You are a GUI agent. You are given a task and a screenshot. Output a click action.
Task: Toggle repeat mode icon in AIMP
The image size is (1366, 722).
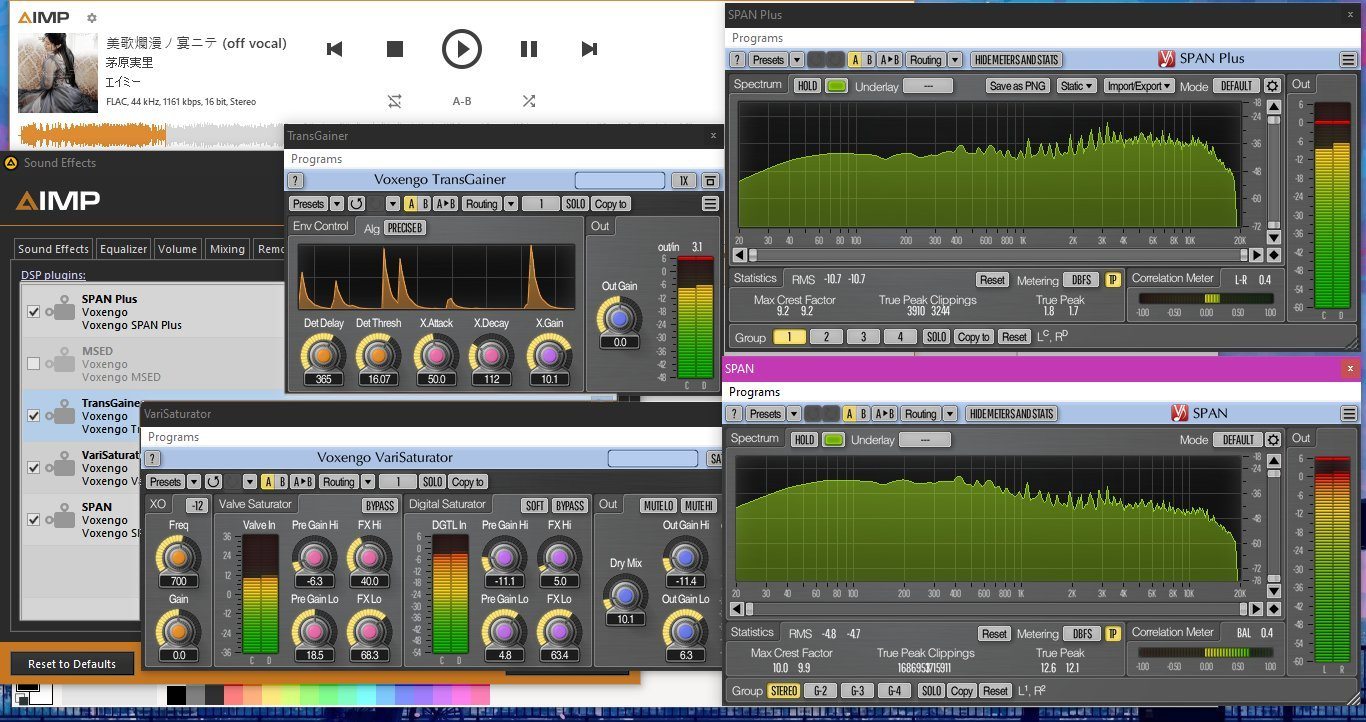click(x=395, y=101)
